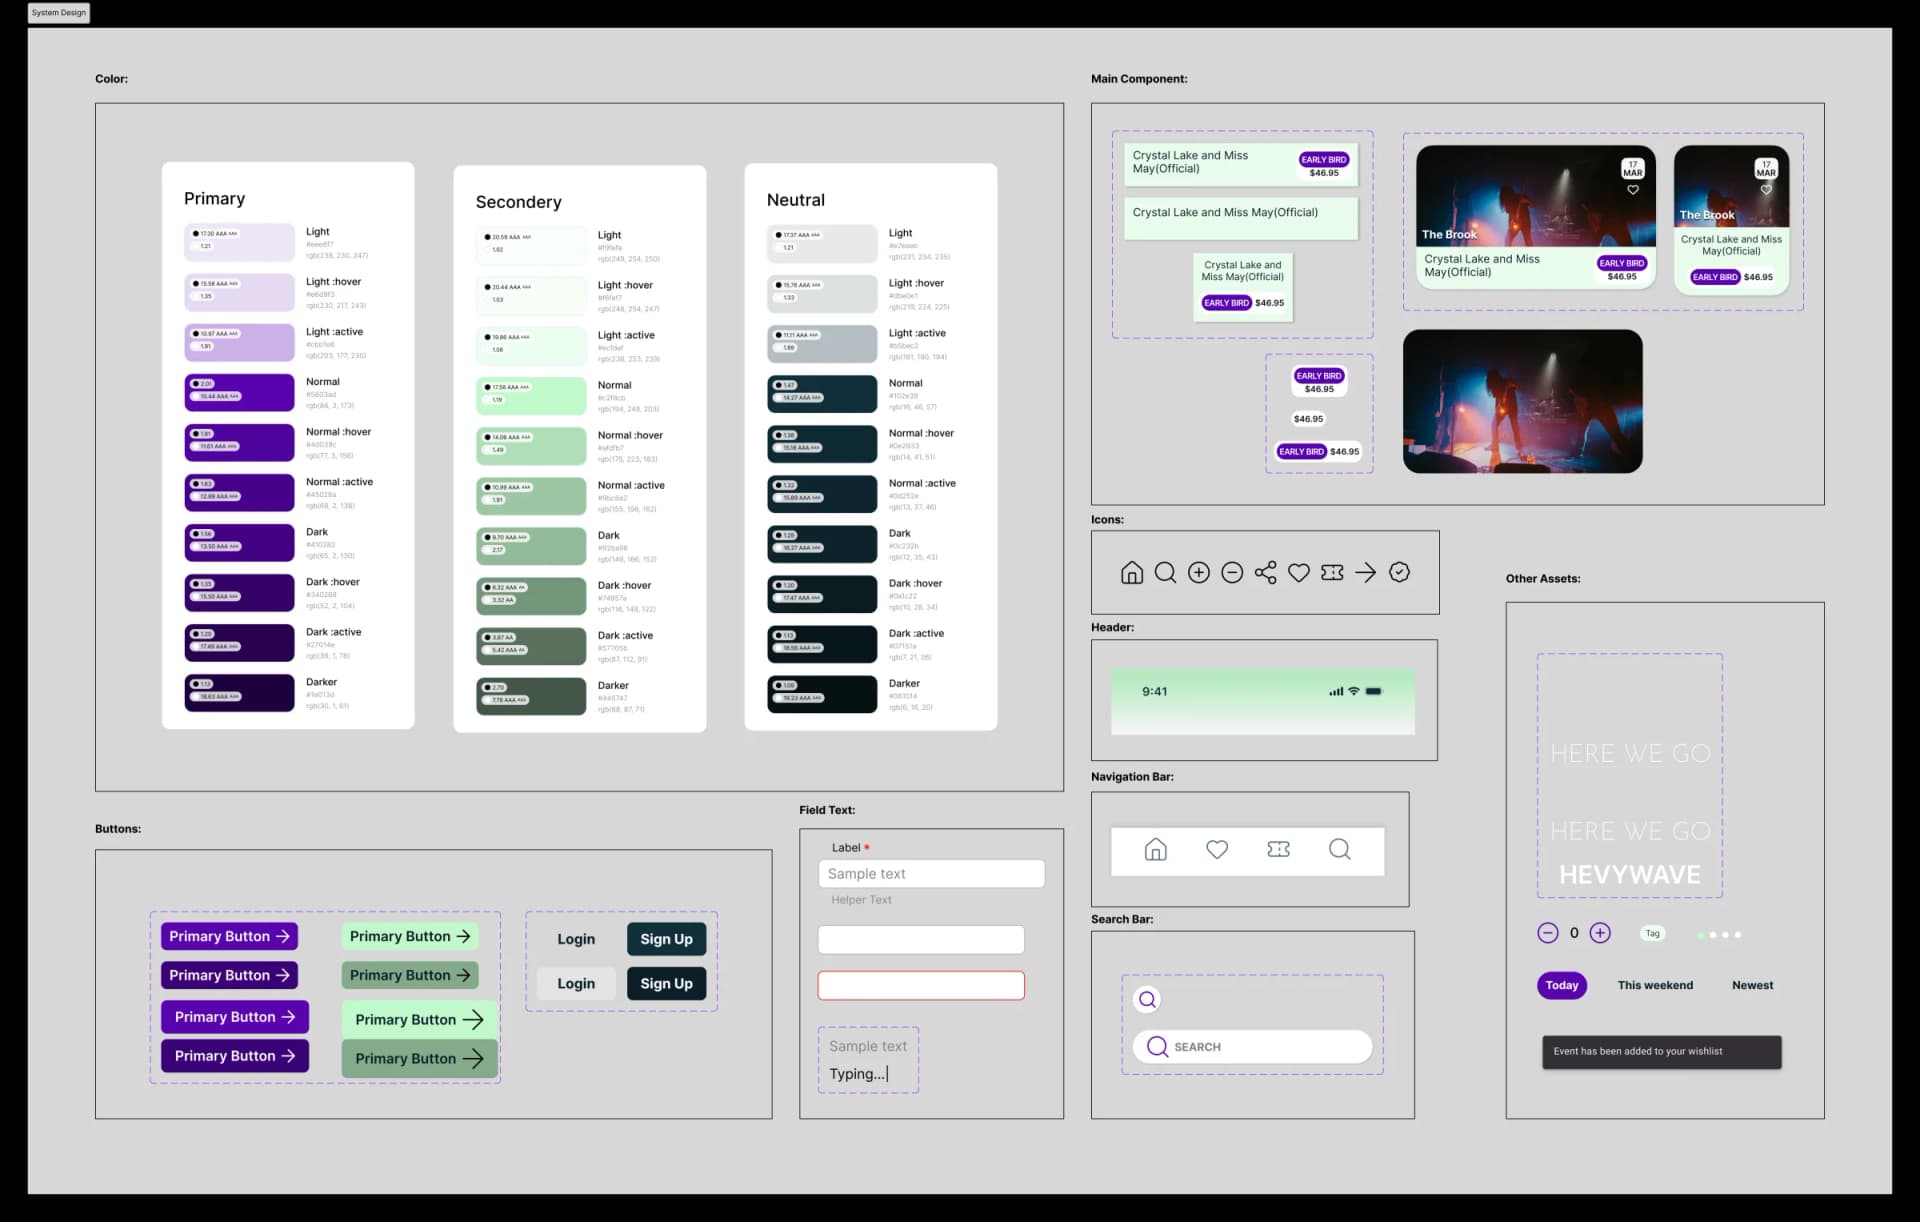Click the round collapsed search icon button
The width and height of the screenshot is (1920, 1222).
coord(1148,999)
